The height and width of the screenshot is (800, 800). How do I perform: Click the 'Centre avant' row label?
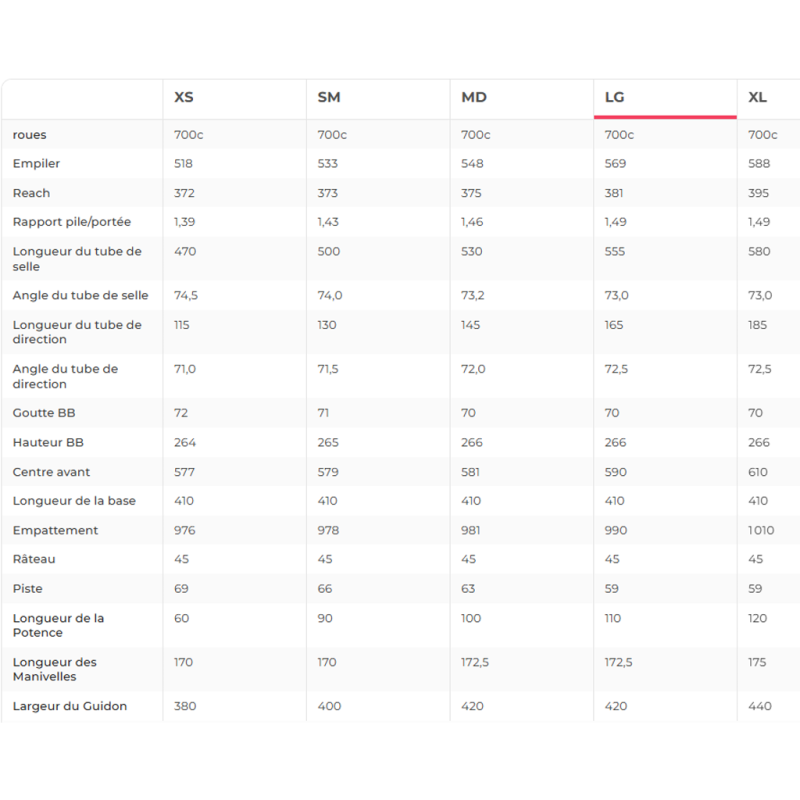(51, 472)
